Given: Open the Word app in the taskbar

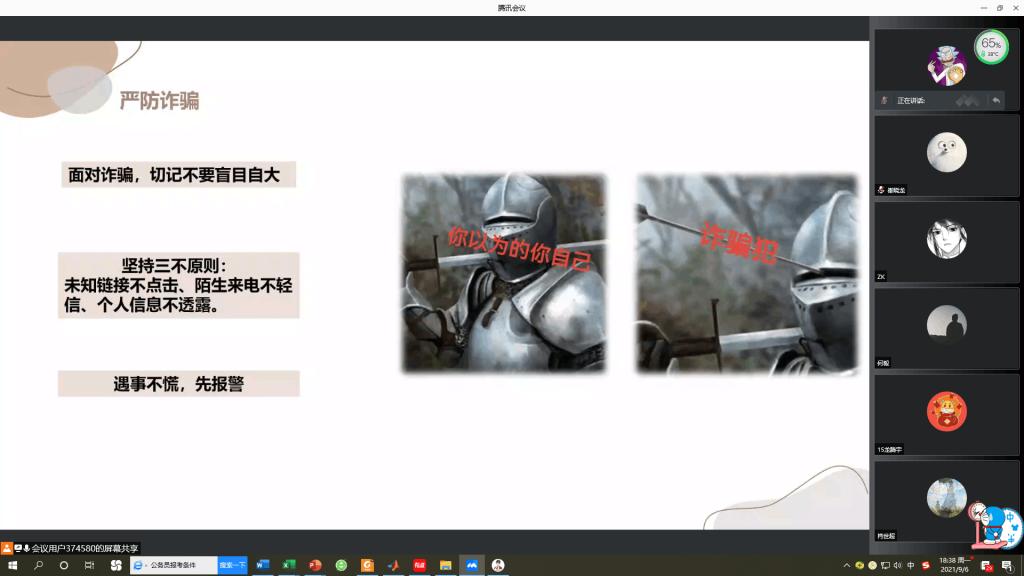Looking at the screenshot, I should [x=263, y=565].
